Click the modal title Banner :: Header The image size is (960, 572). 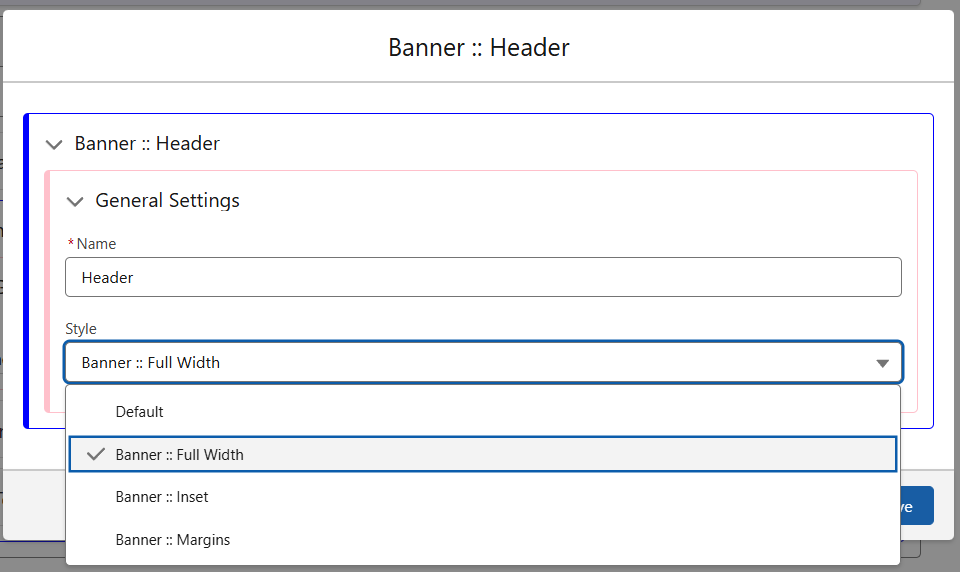pos(479,48)
